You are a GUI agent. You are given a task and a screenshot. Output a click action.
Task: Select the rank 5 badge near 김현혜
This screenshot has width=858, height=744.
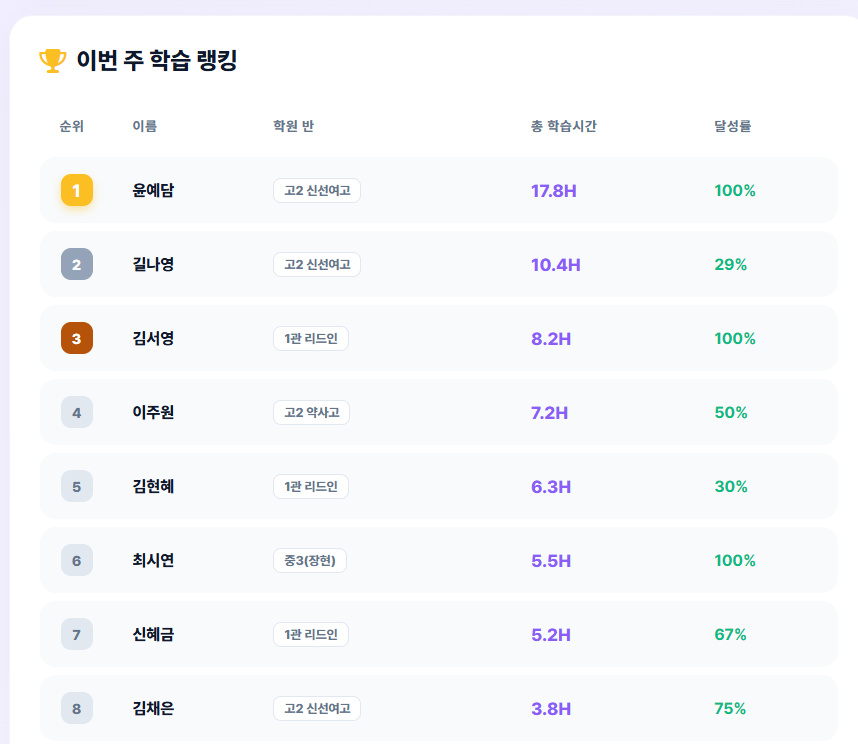click(x=76, y=486)
